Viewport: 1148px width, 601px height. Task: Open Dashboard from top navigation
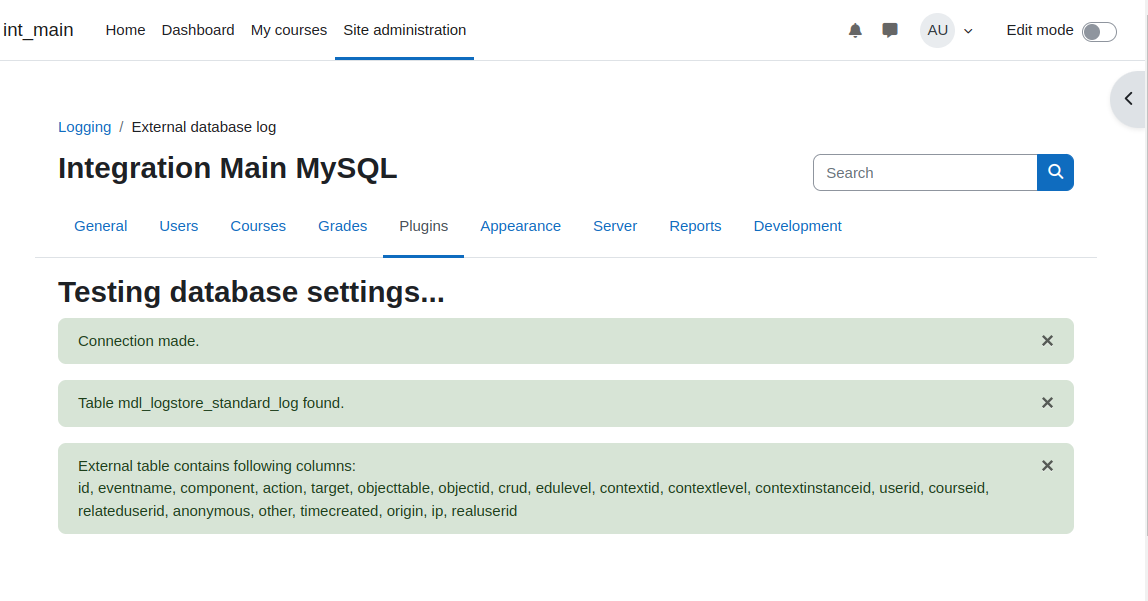click(198, 30)
